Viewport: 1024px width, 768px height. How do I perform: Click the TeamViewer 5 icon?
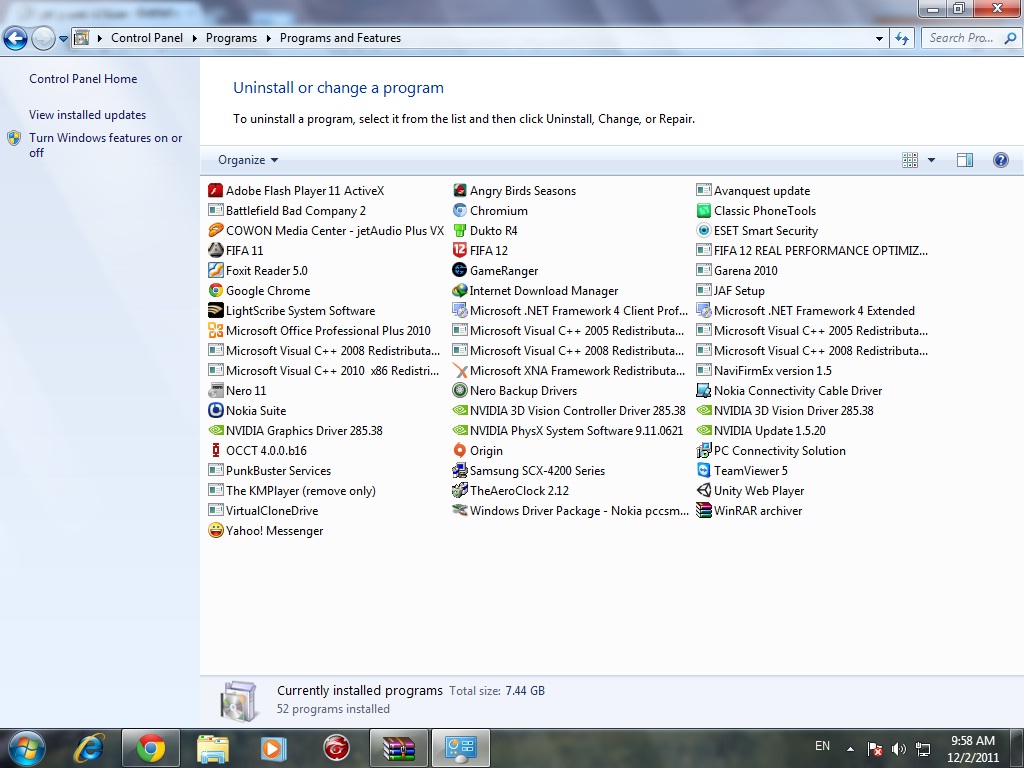click(703, 471)
